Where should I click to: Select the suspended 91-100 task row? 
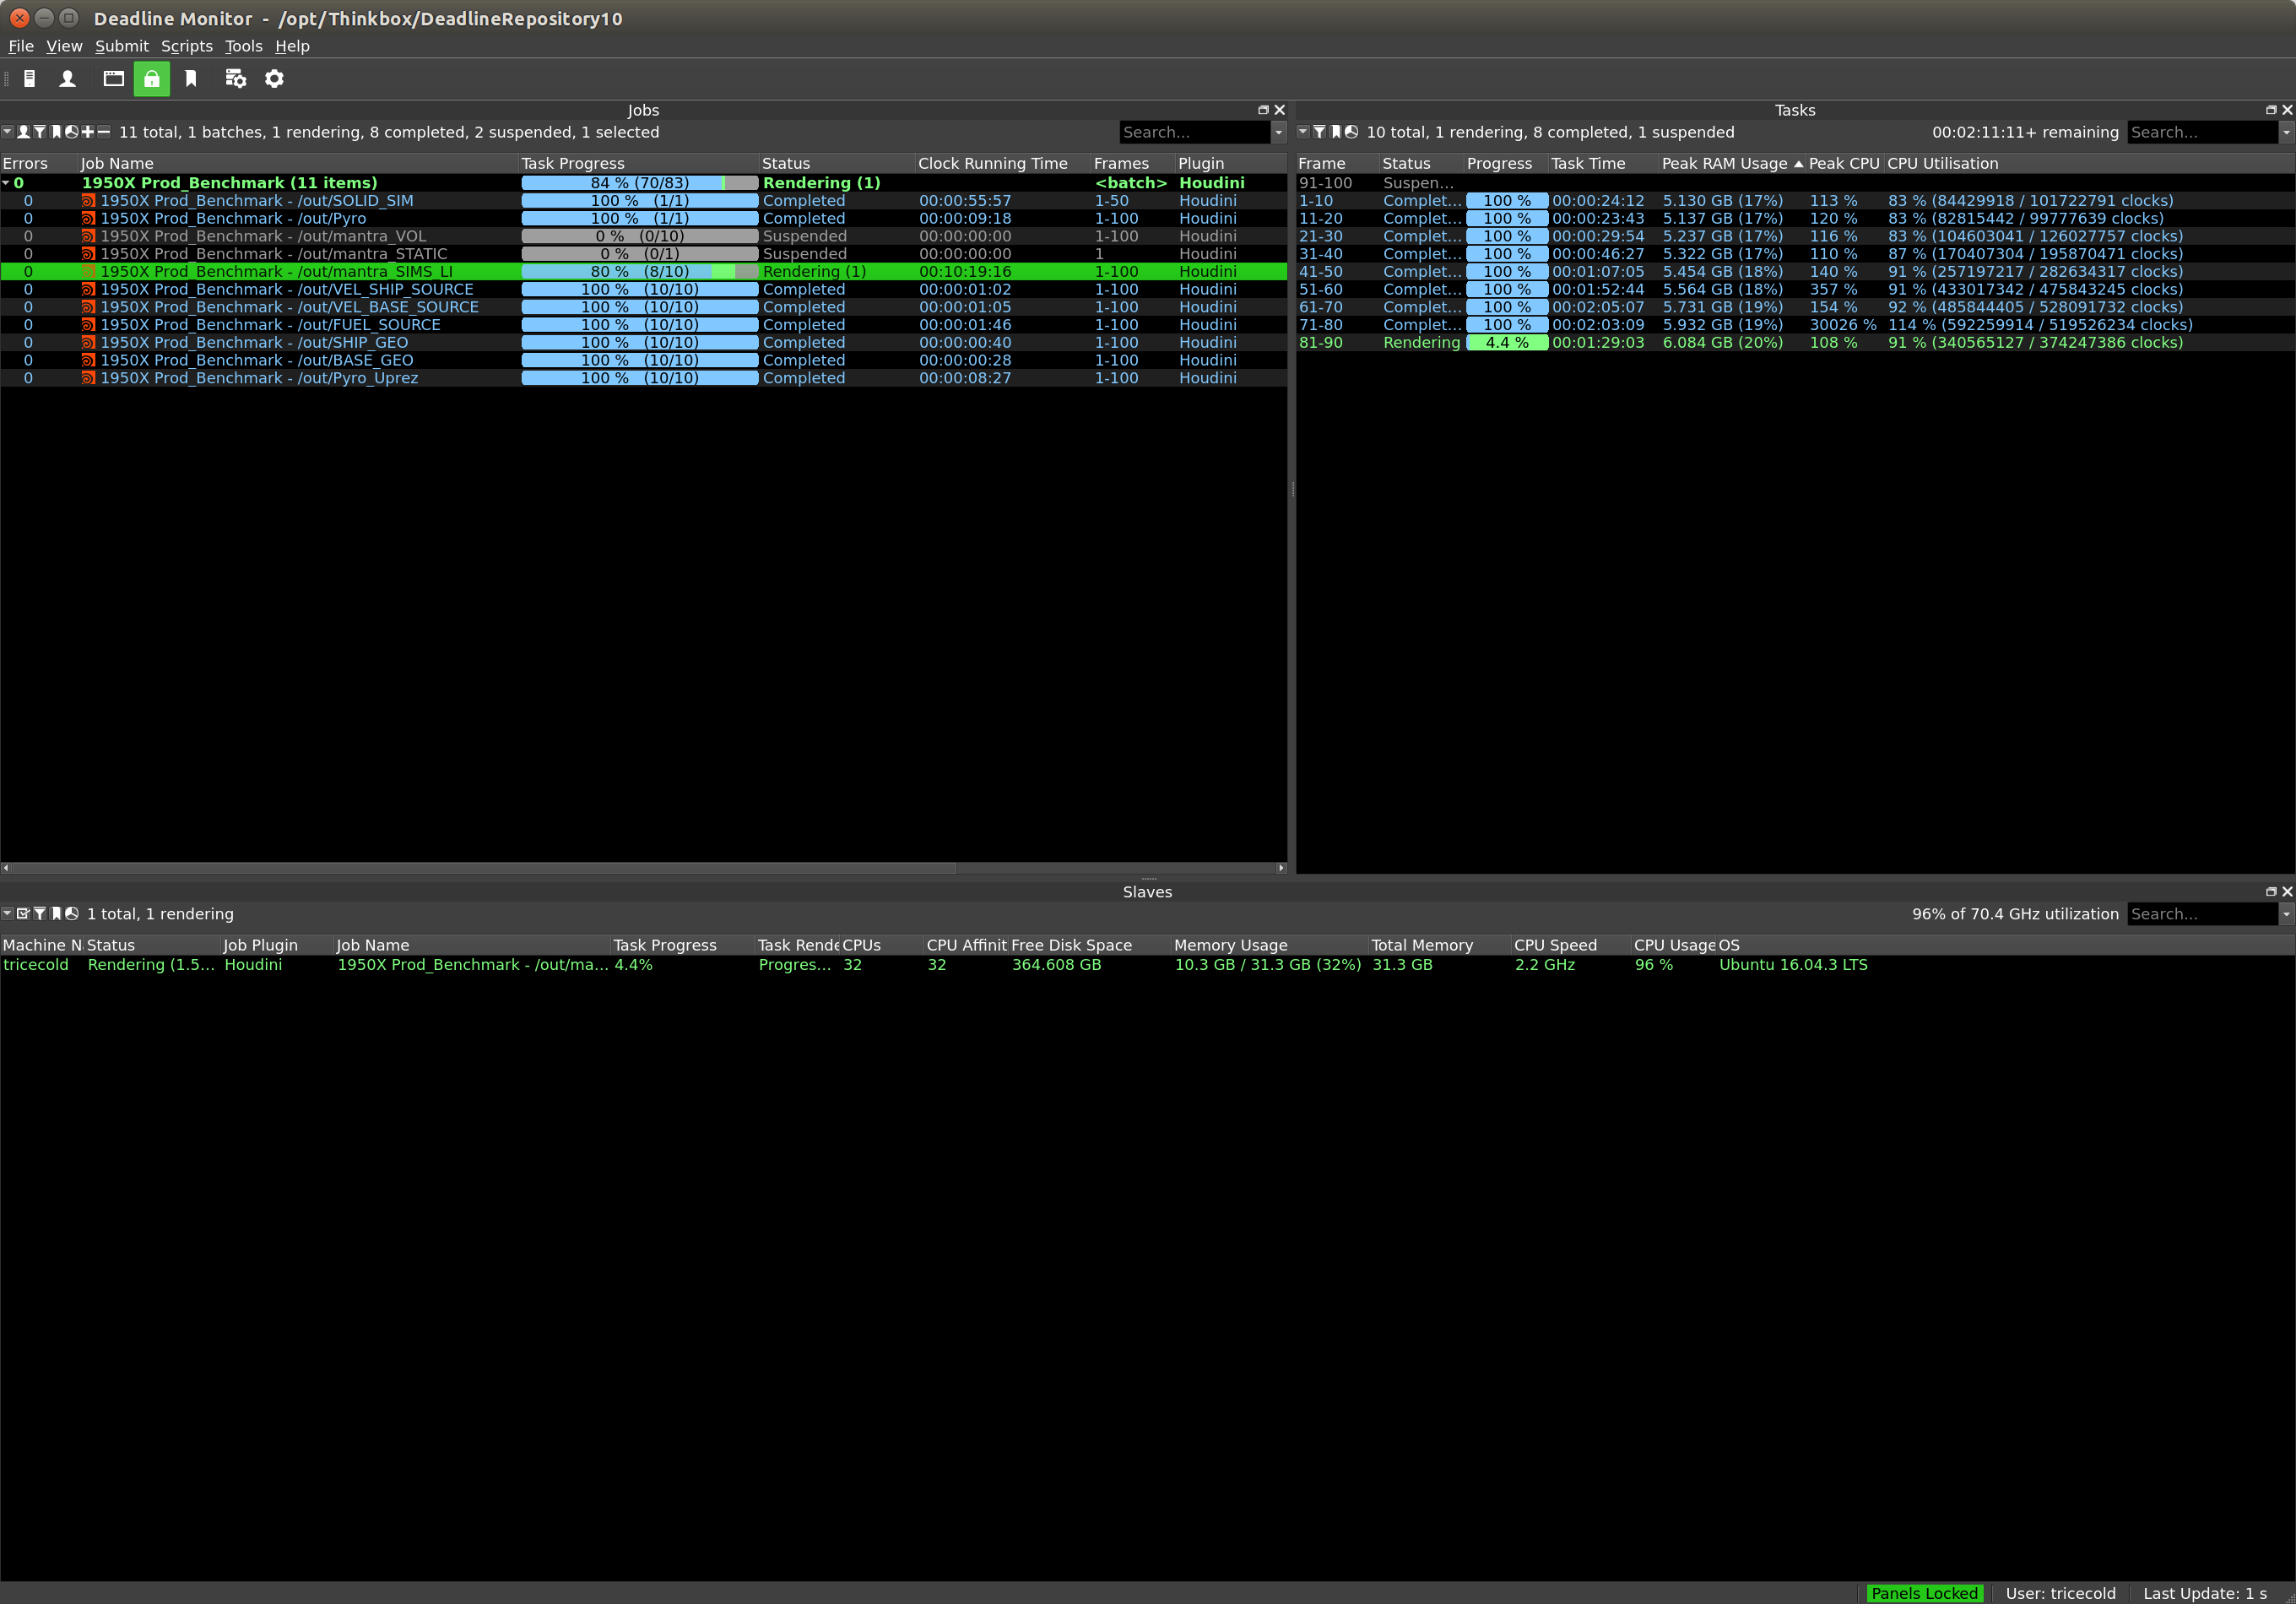[1795, 183]
